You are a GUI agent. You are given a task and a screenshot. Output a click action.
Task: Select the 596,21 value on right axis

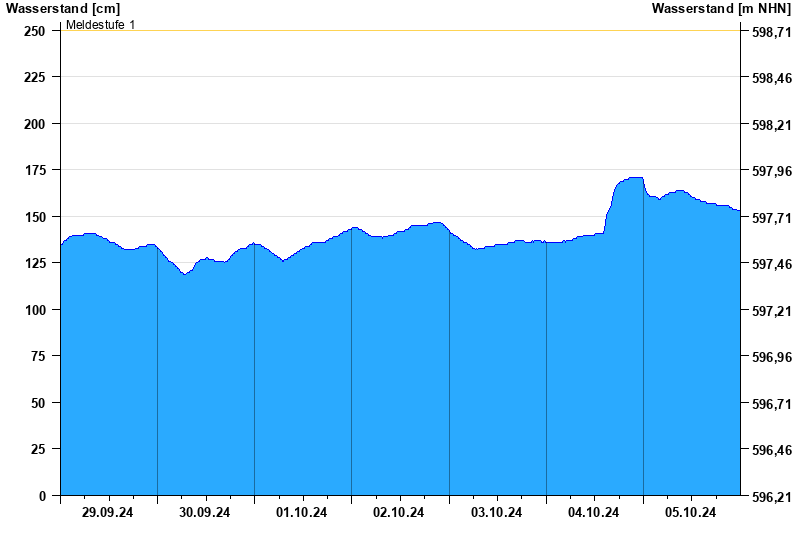click(x=771, y=497)
